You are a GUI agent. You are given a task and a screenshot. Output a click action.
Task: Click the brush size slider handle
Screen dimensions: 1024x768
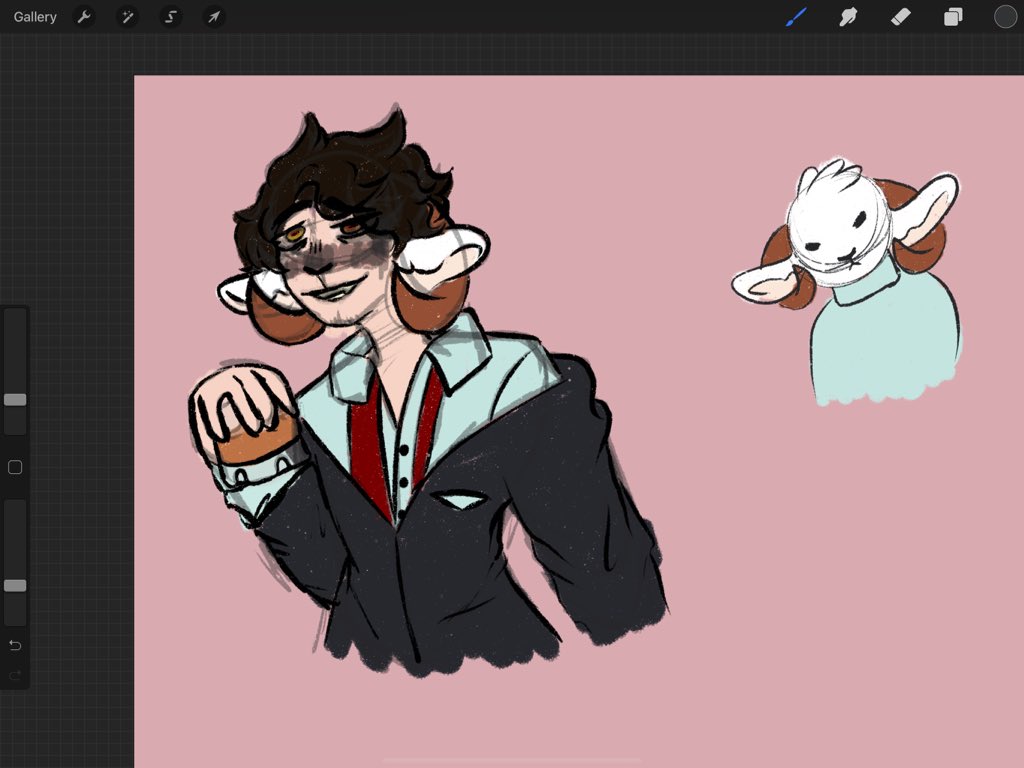15,400
